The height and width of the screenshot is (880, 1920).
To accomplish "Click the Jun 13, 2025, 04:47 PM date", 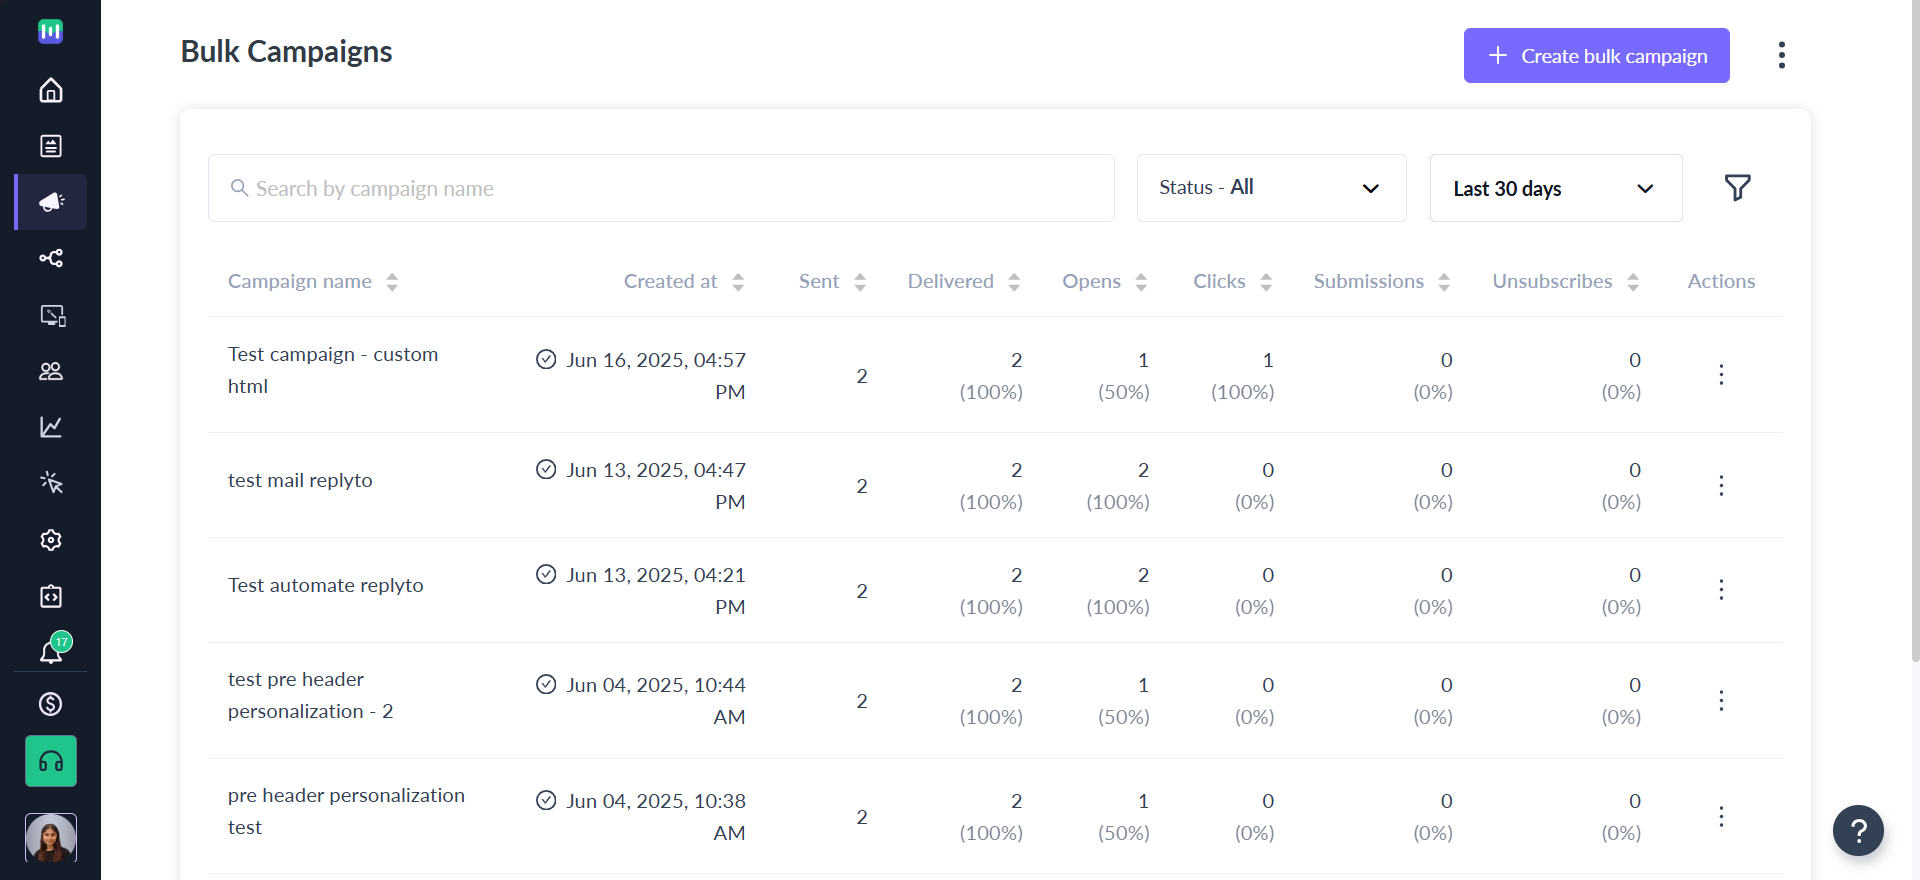I will (656, 485).
